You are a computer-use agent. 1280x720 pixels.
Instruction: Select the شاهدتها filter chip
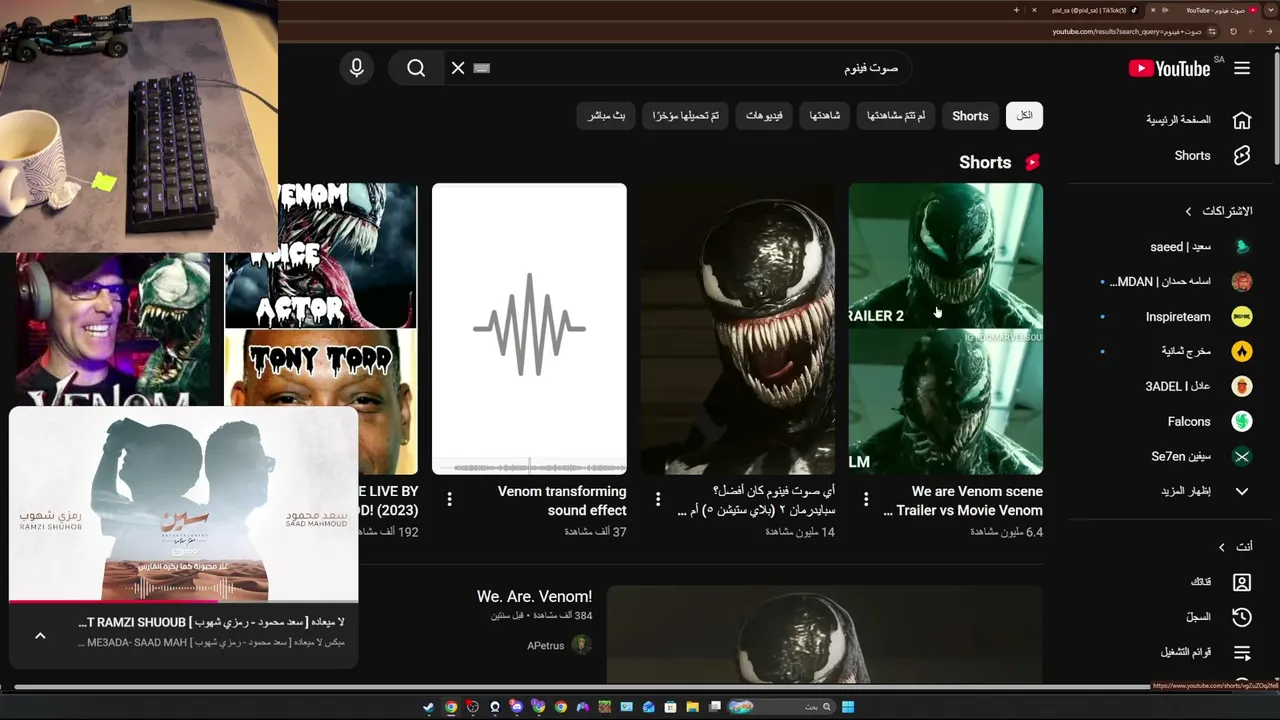[x=824, y=116]
